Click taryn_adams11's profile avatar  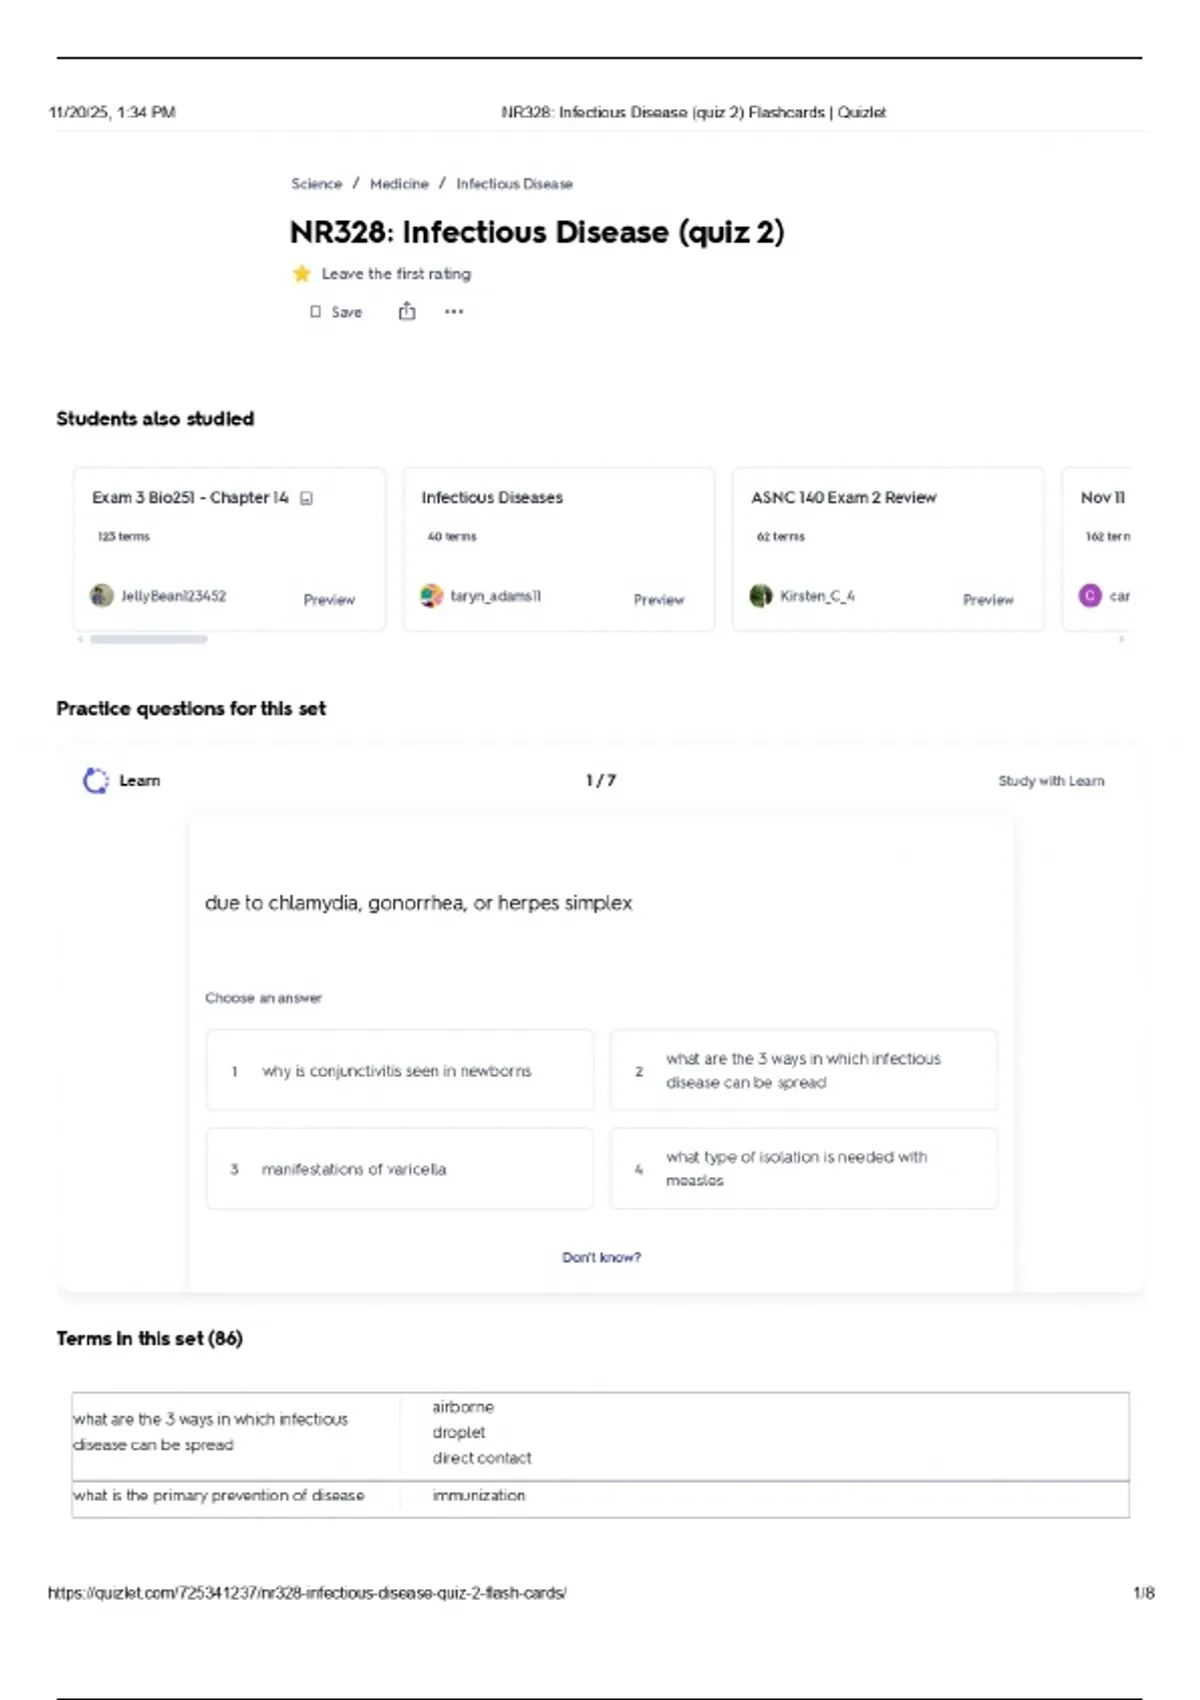click(431, 596)
